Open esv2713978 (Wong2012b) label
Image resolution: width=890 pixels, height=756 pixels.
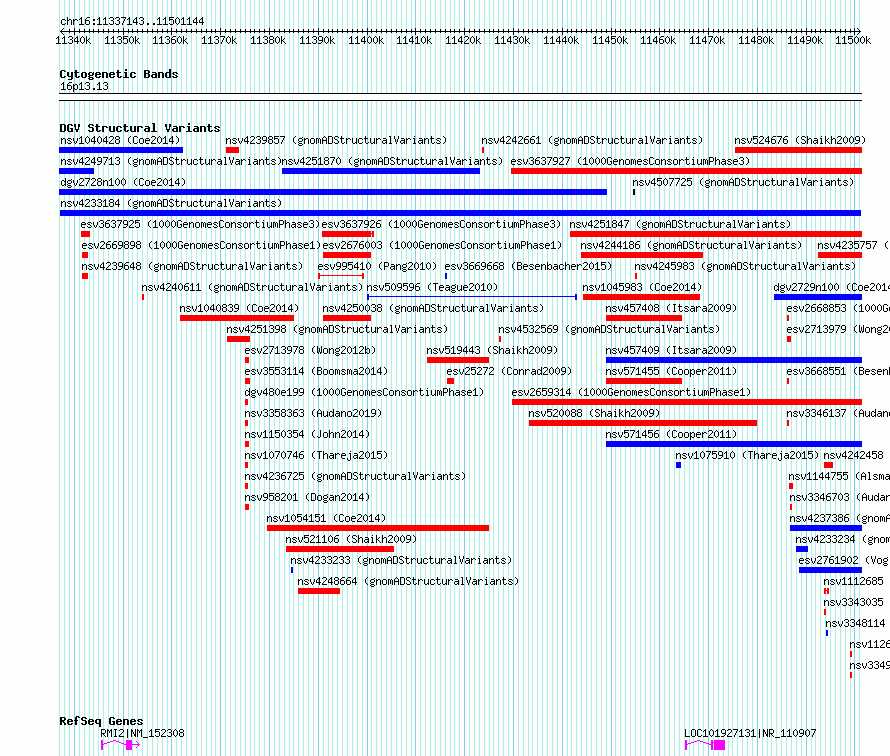[x=310, y=350]
